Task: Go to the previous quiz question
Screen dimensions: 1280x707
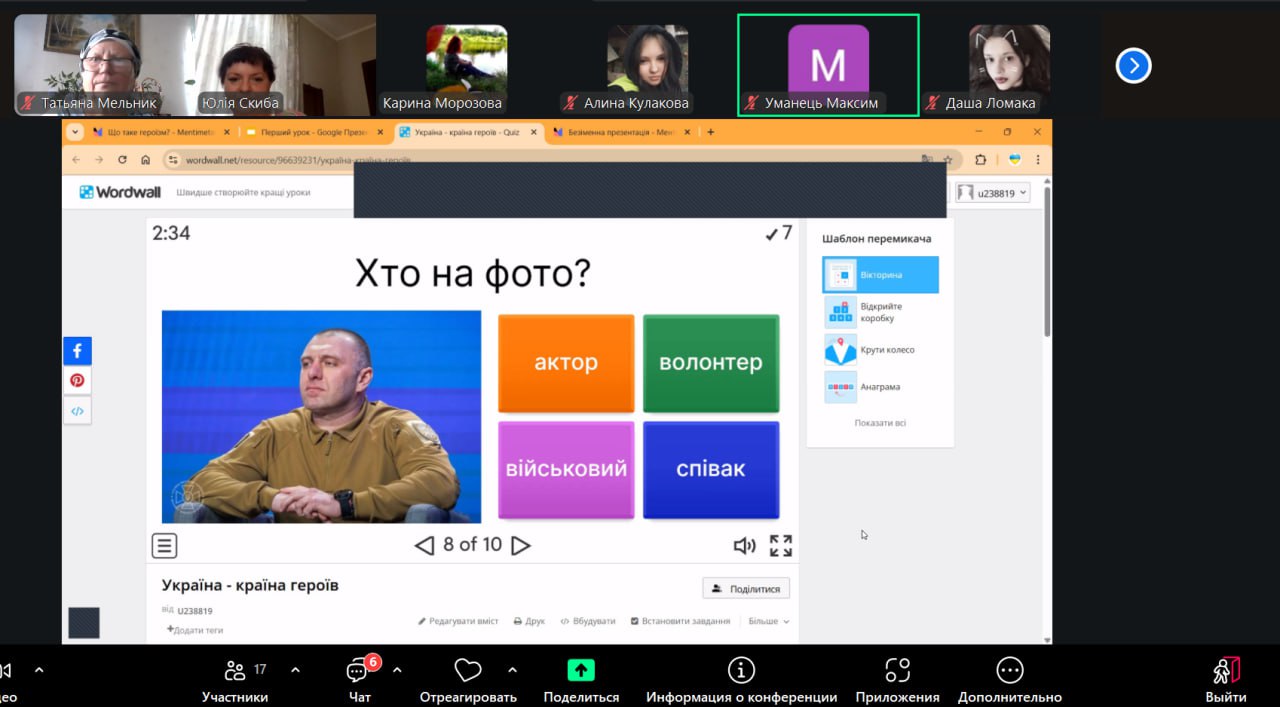Action: coord(424,545)
